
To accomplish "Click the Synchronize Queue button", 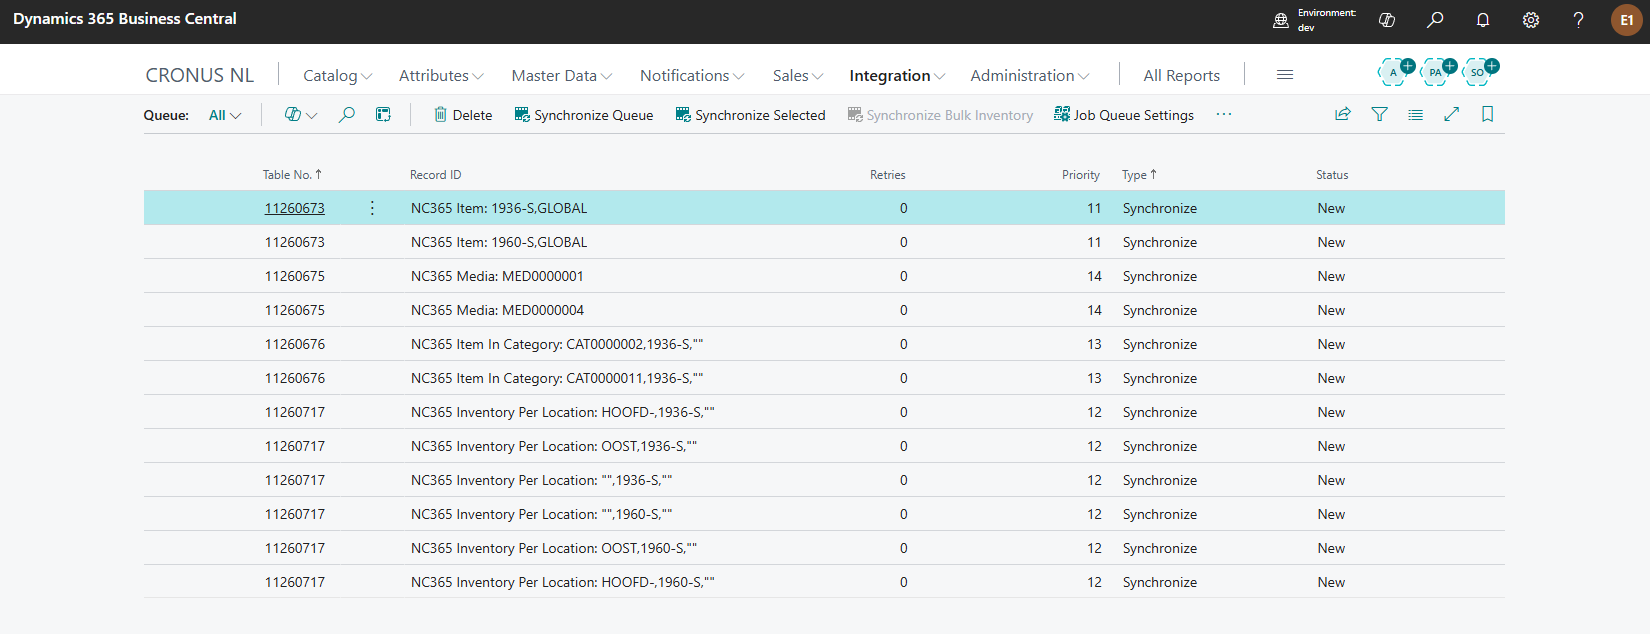I will coord(584,115).
